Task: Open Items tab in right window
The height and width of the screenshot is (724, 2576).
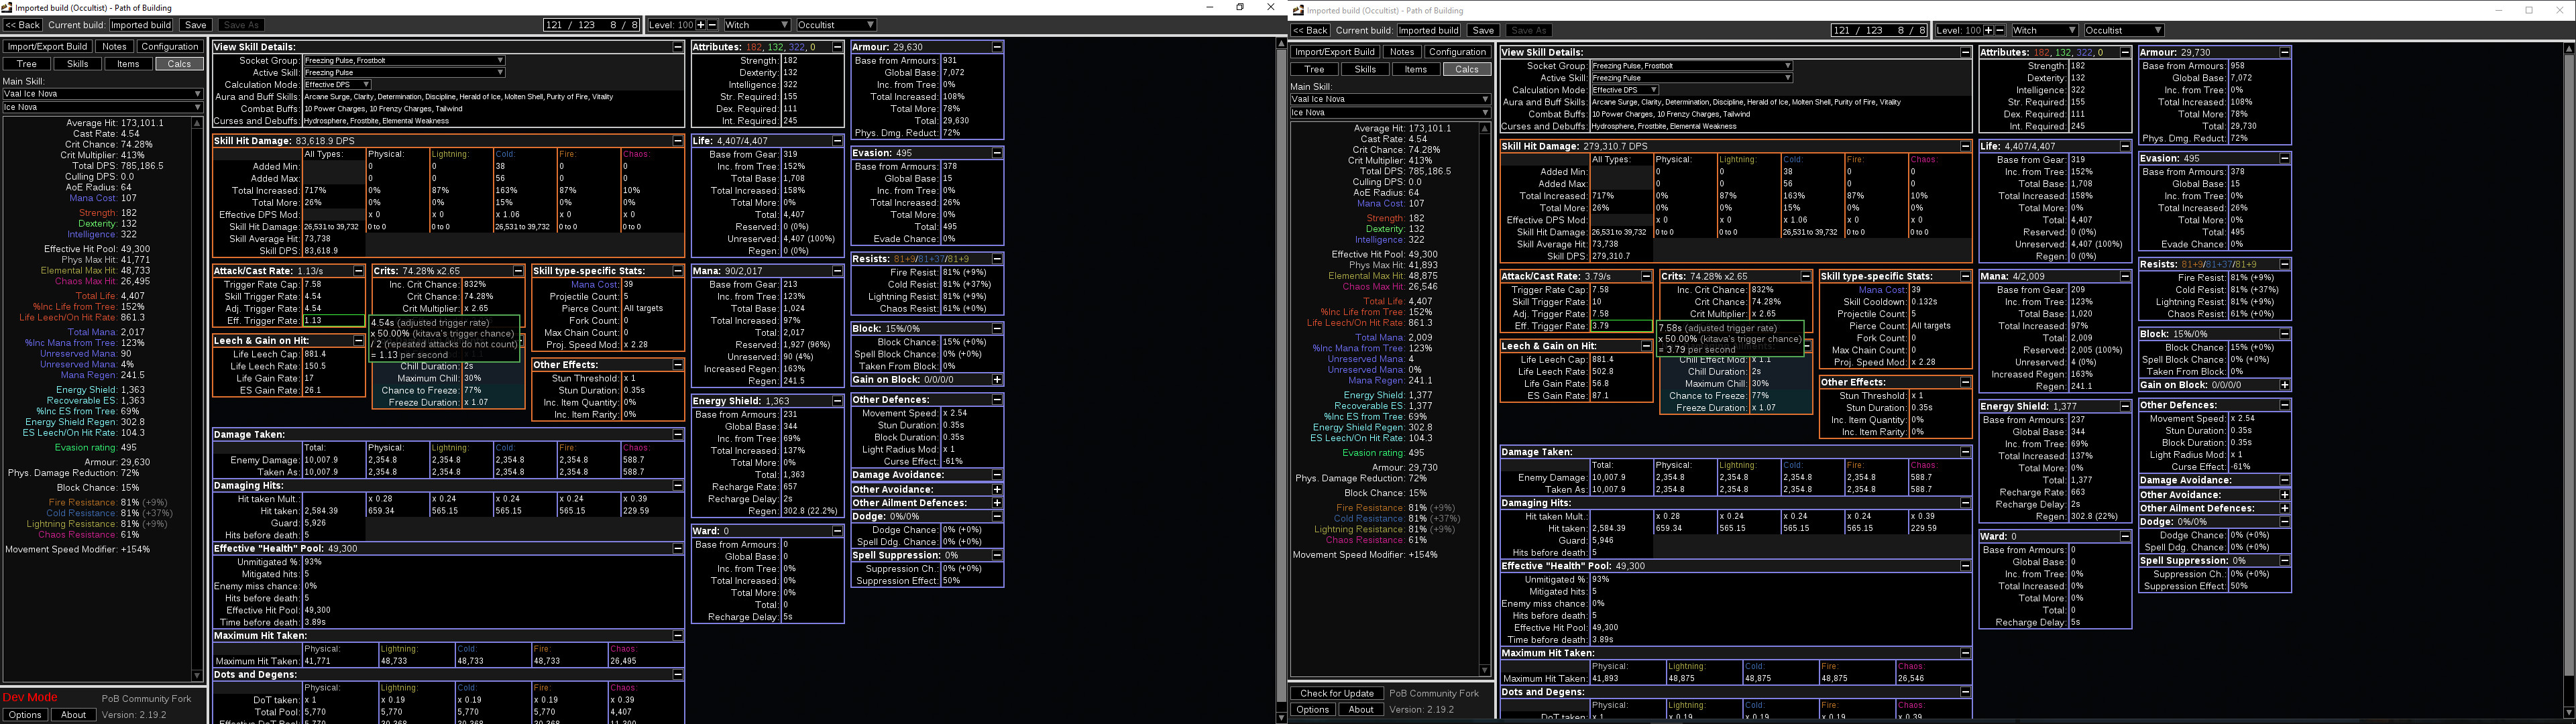Action: coord(1415,69)
